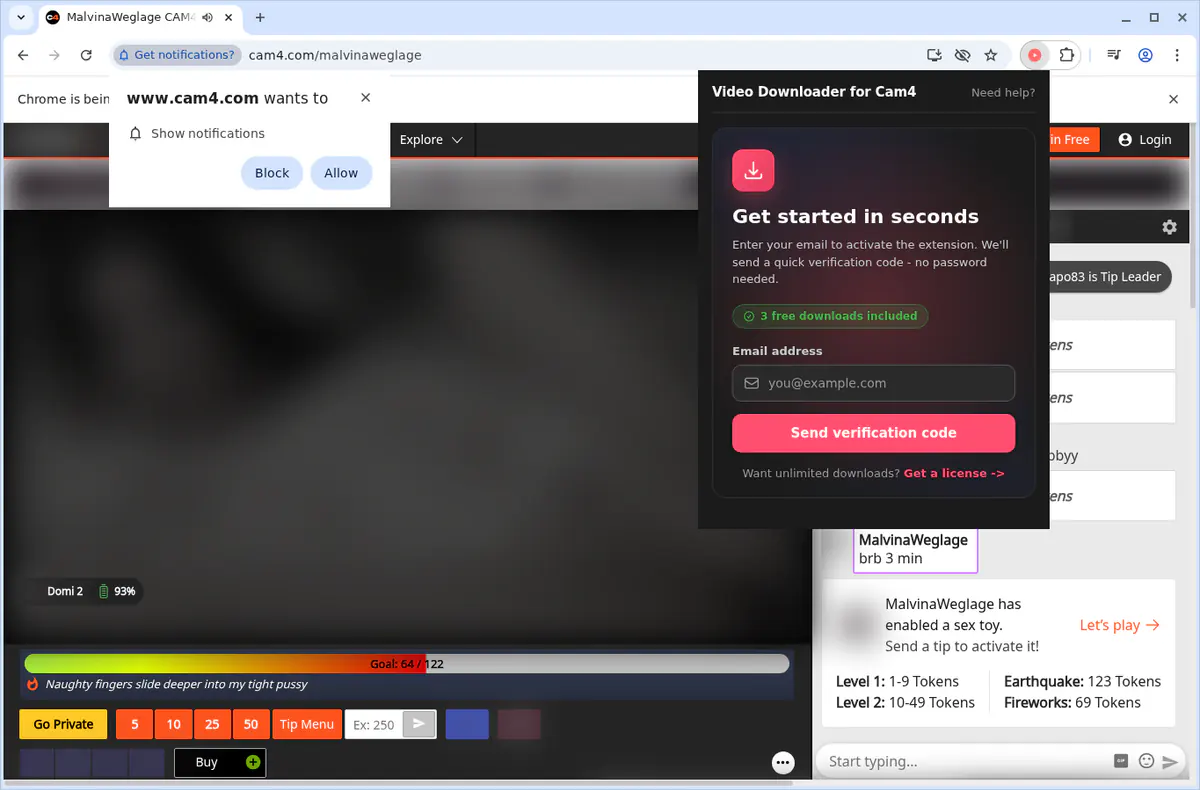Dismiss the Chrome infobar

pos(1174,99)
